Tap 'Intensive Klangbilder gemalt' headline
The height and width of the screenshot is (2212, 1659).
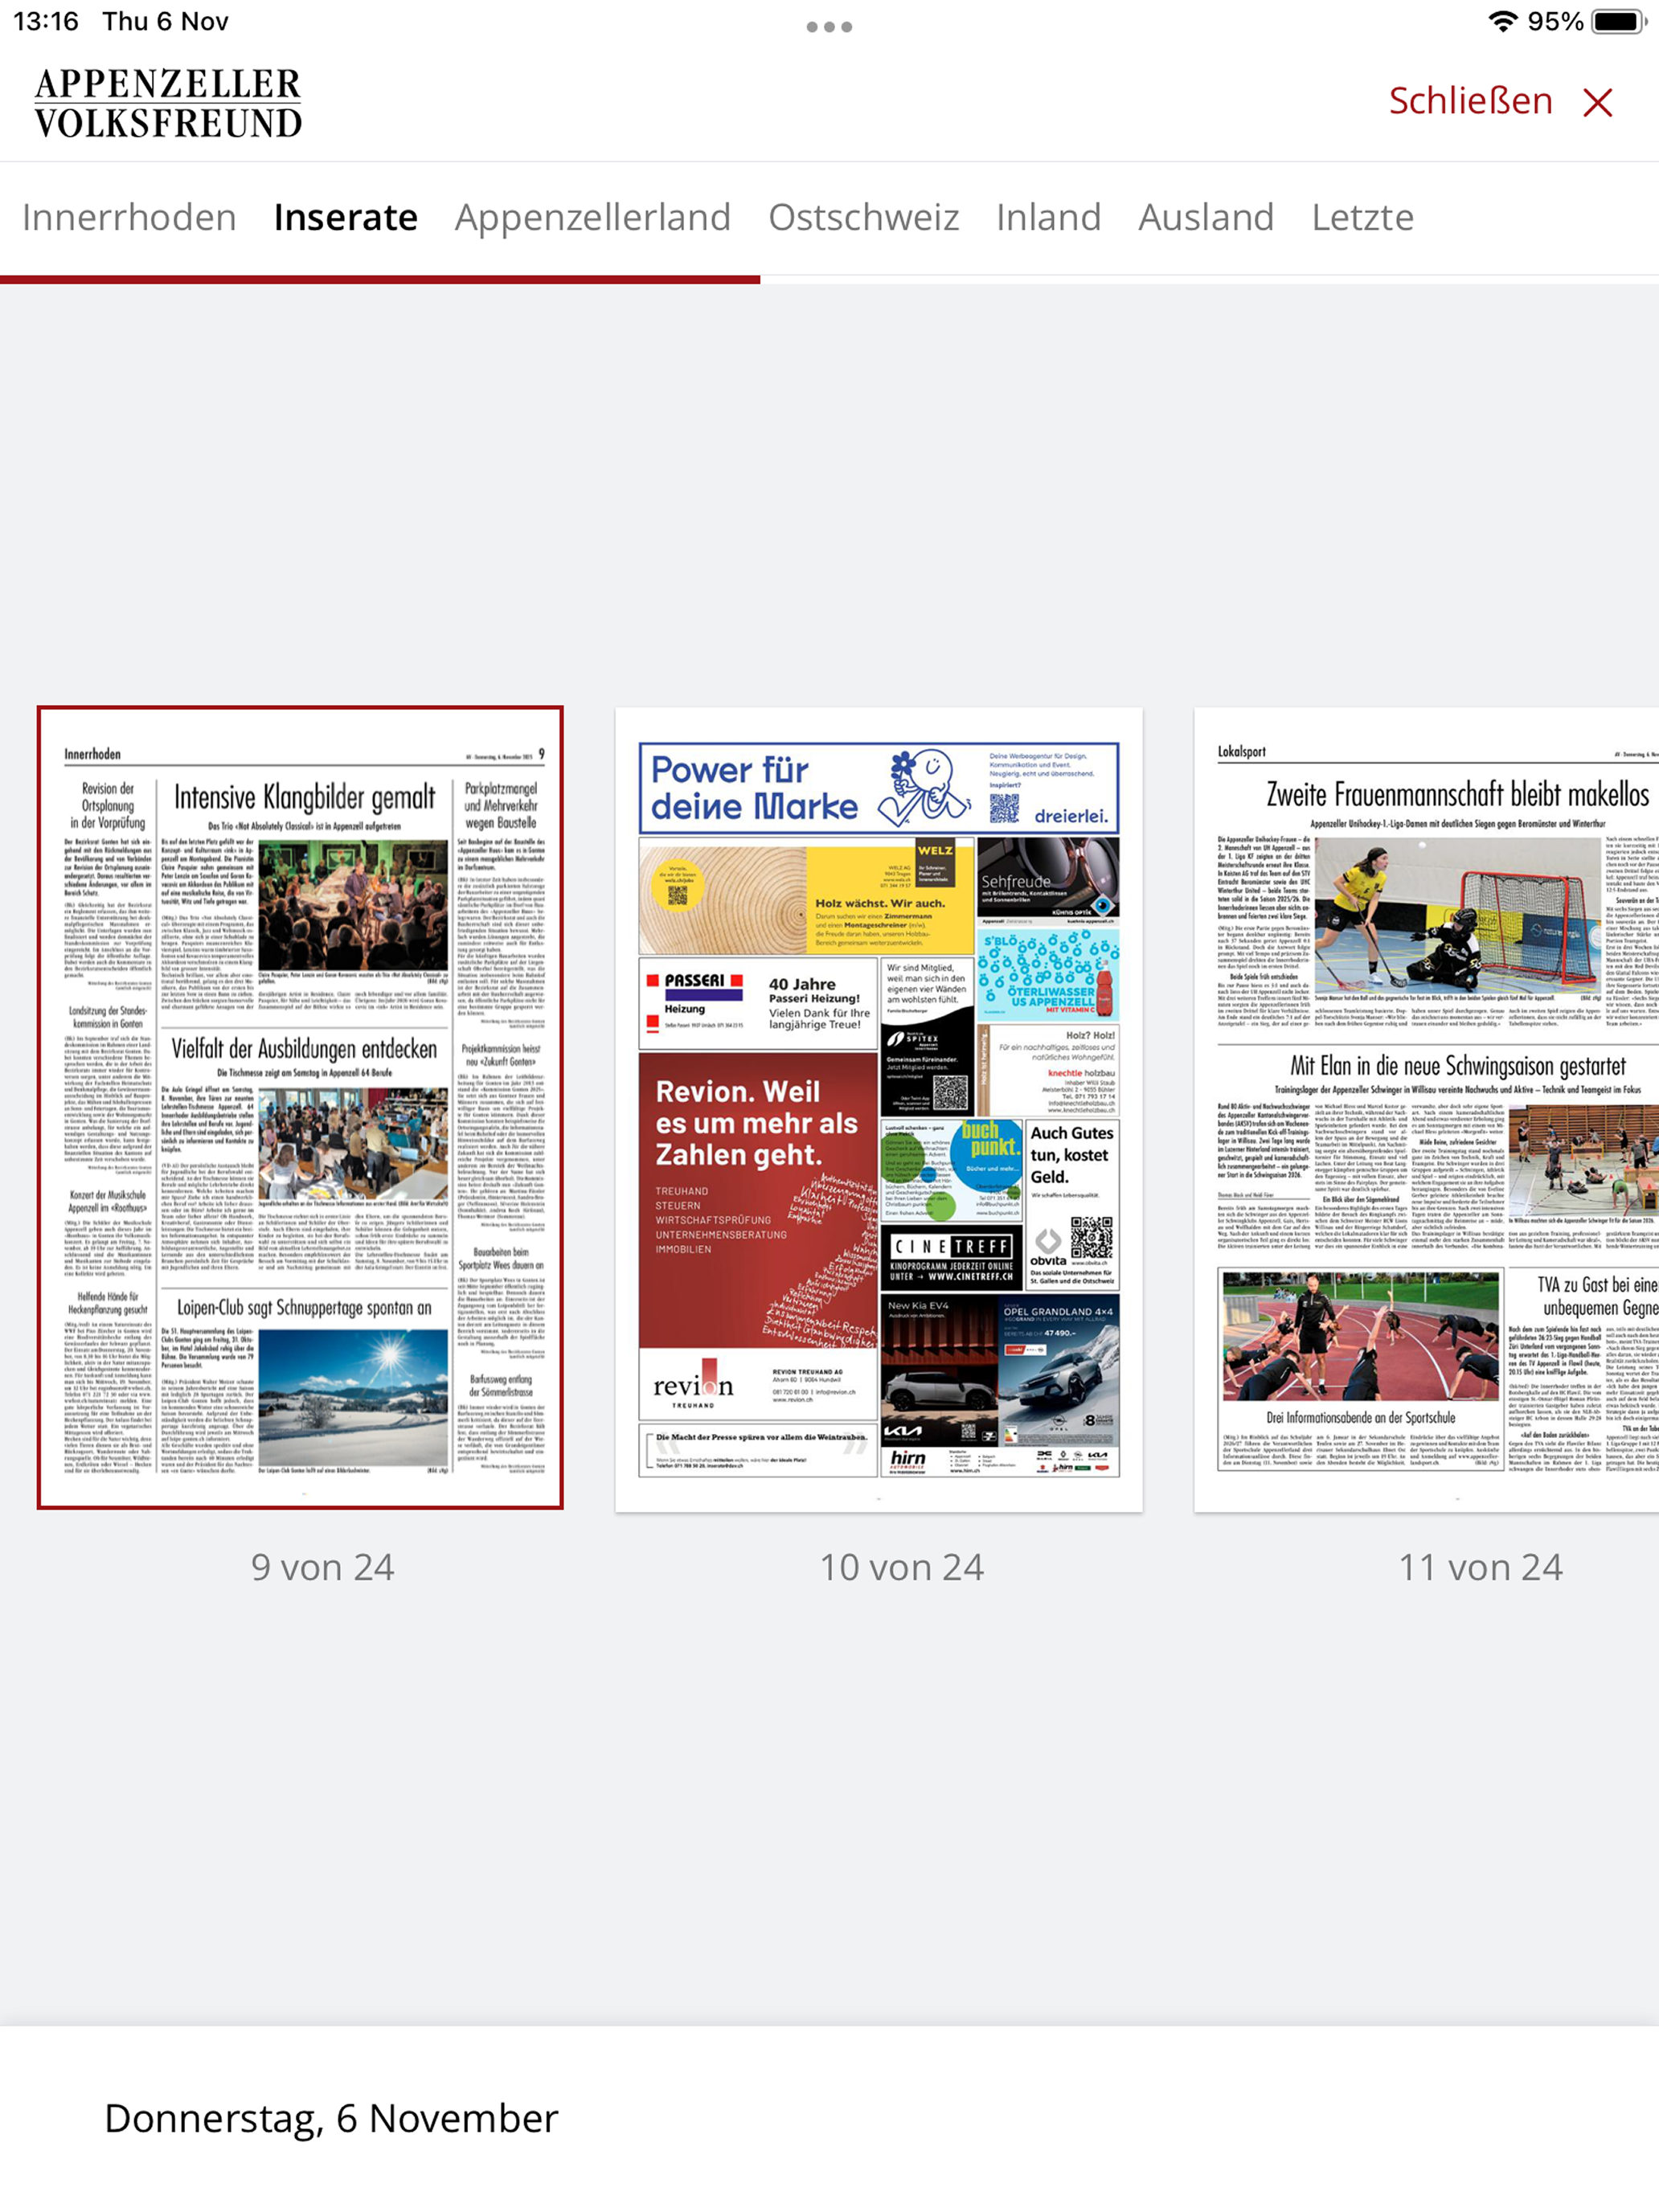pos(305,797)
